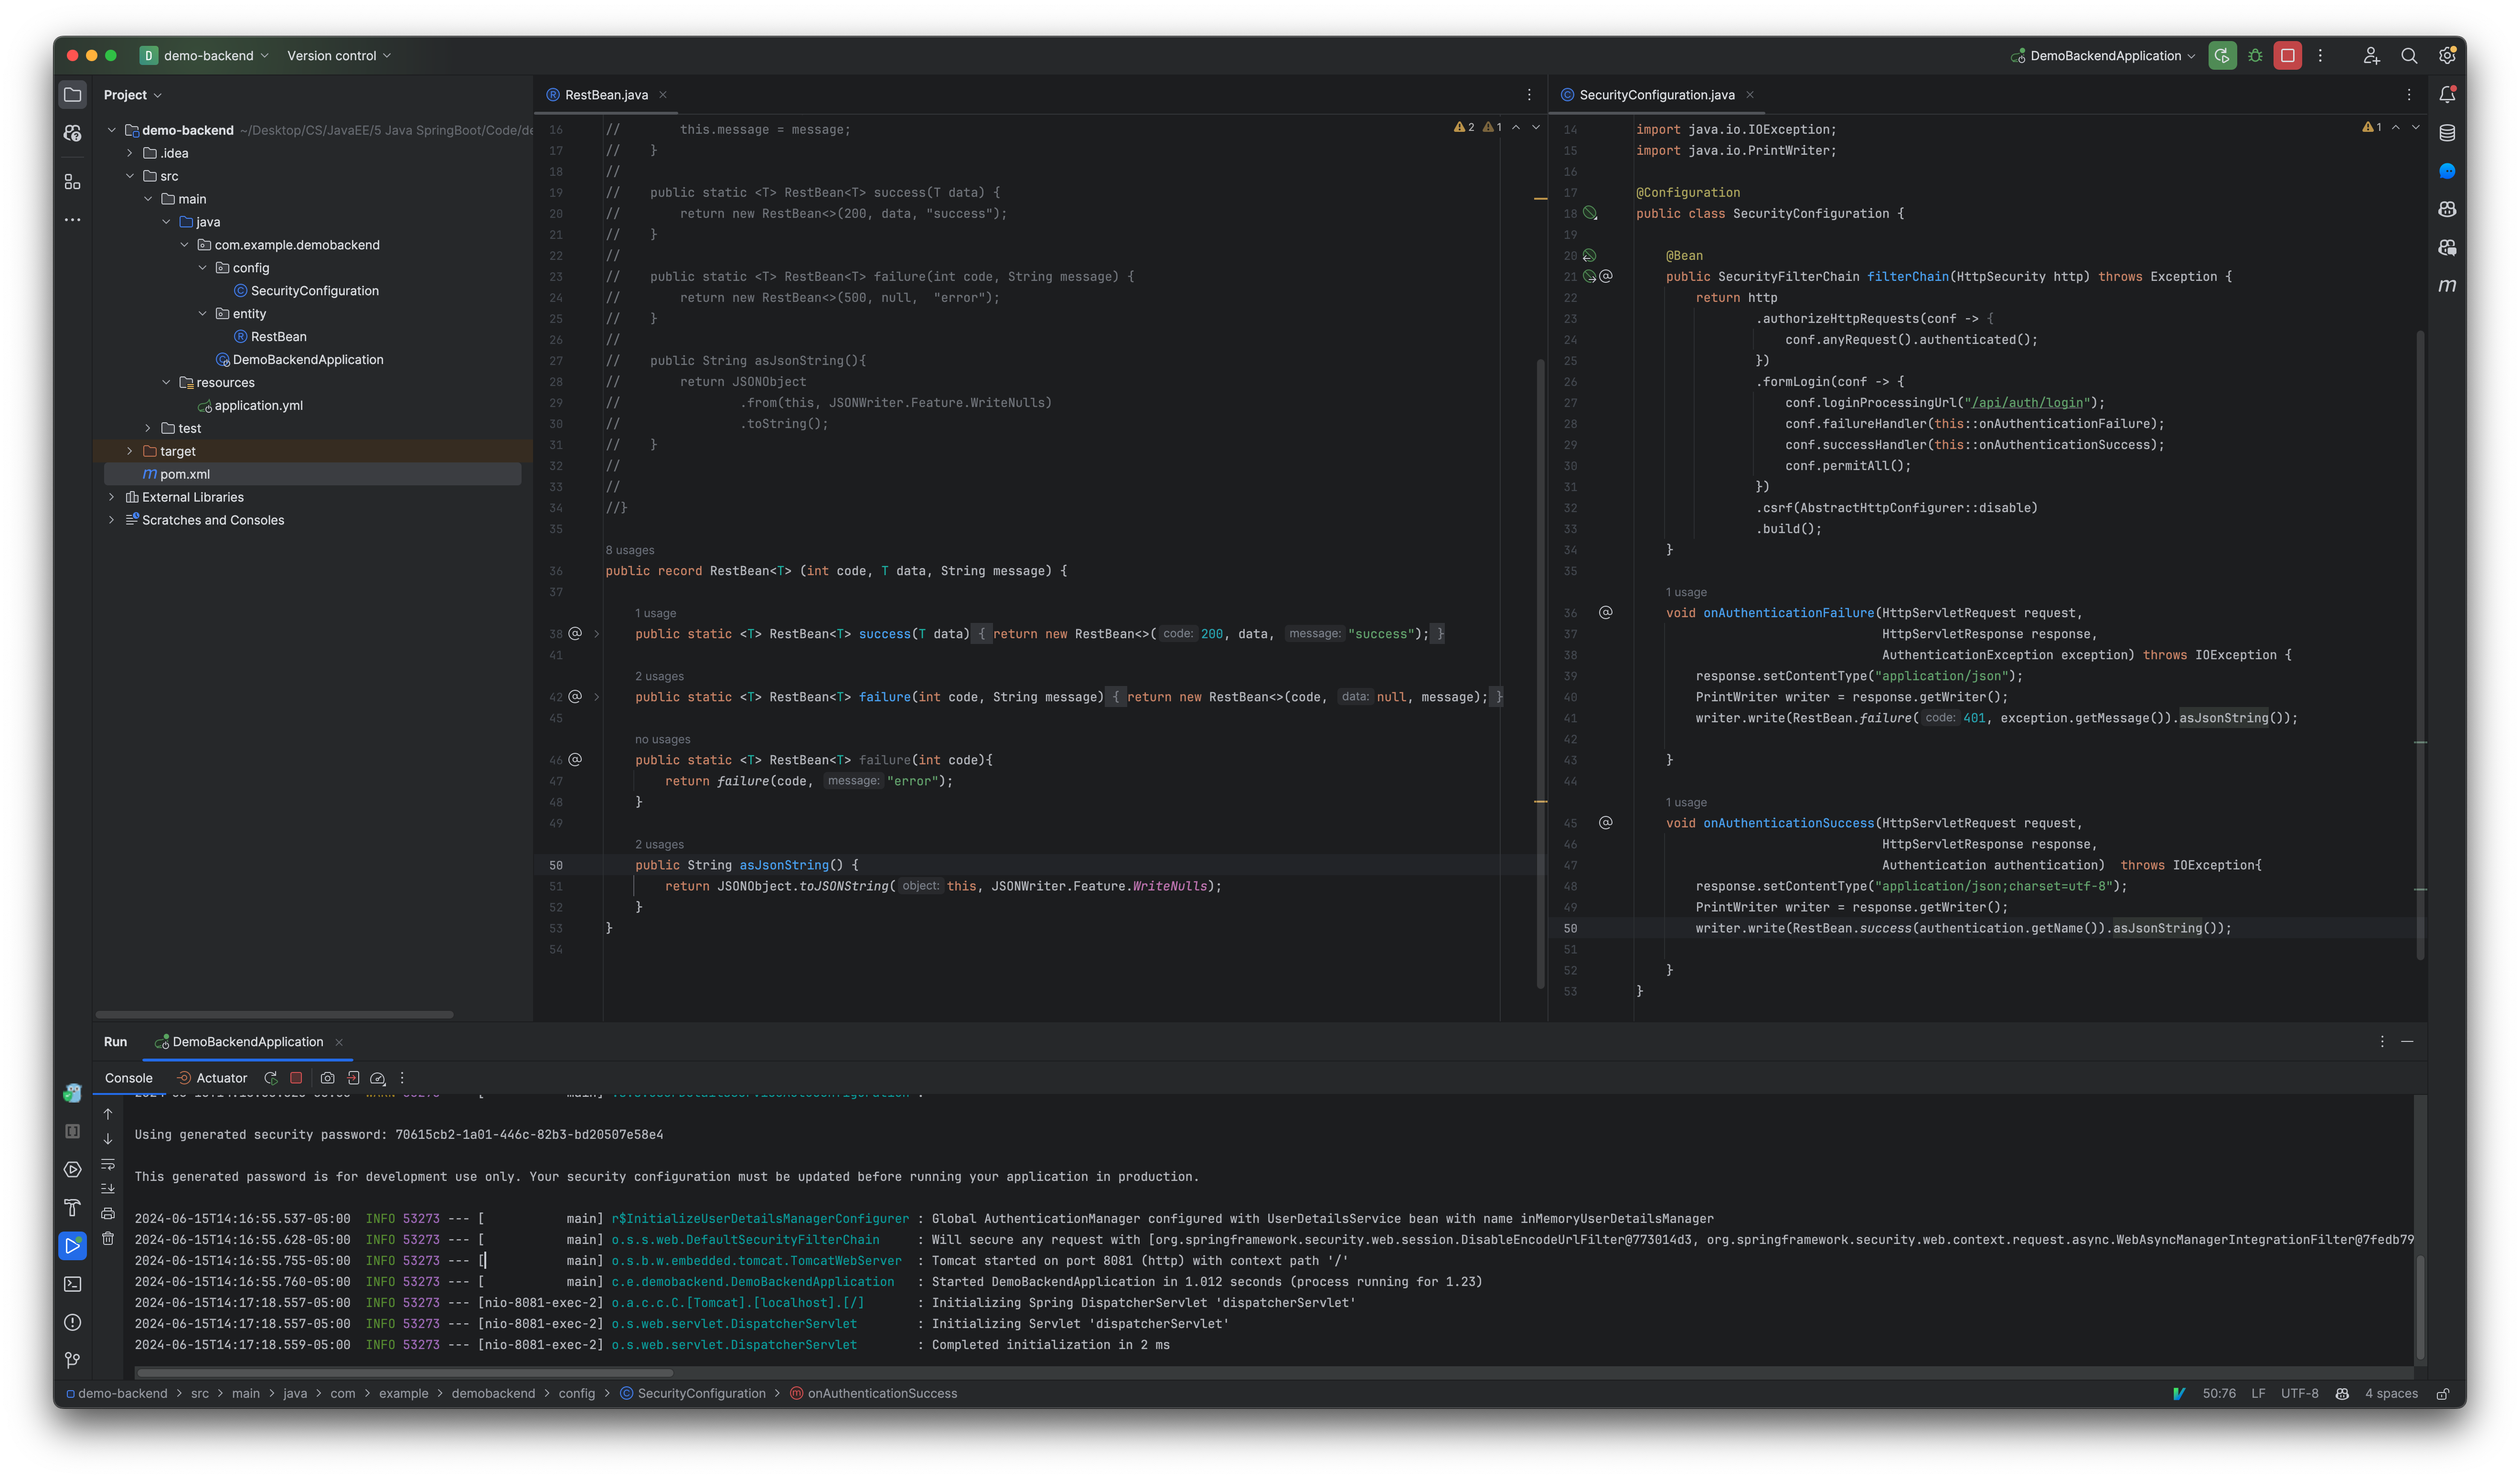The width and height of the screenshot is (2520, 1479).
Task: Open the Database tool window
Action: click(2447, 131)
